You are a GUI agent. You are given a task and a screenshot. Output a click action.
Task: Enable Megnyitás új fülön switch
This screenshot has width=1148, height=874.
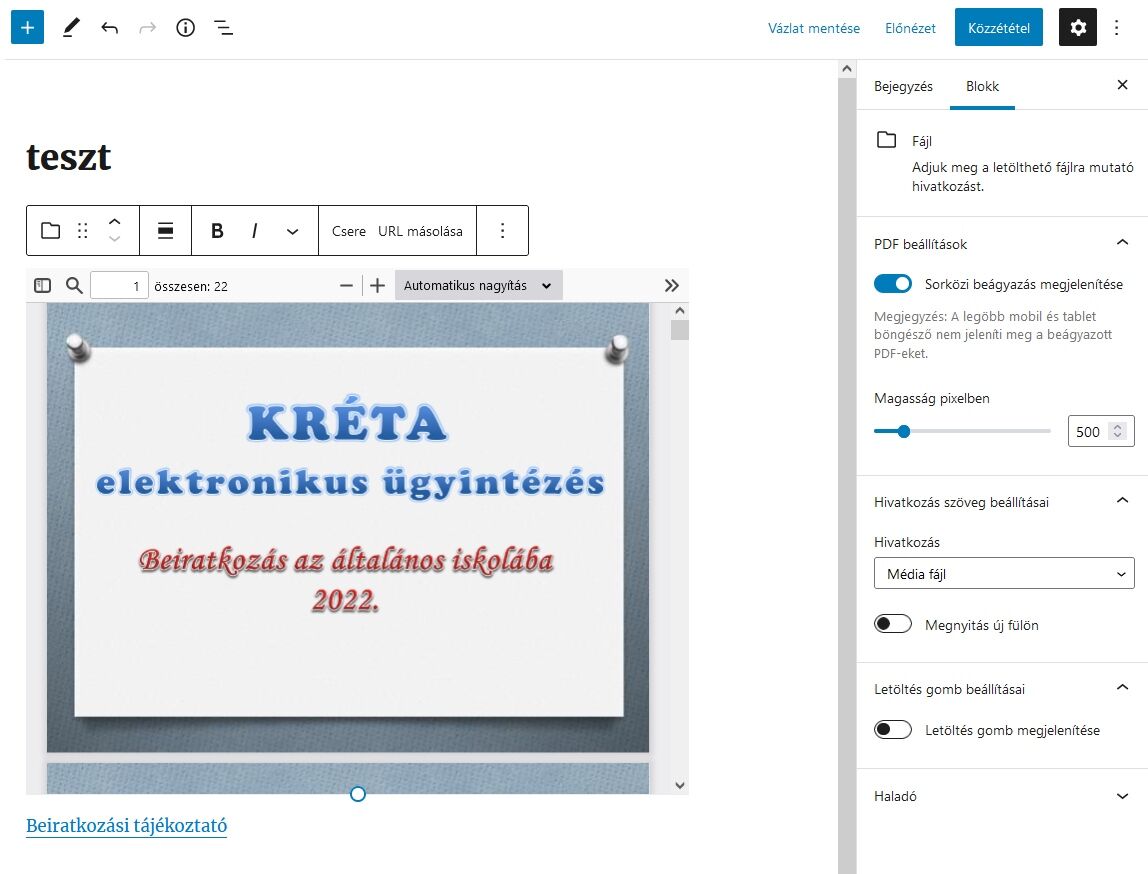[x=892, y=624]
